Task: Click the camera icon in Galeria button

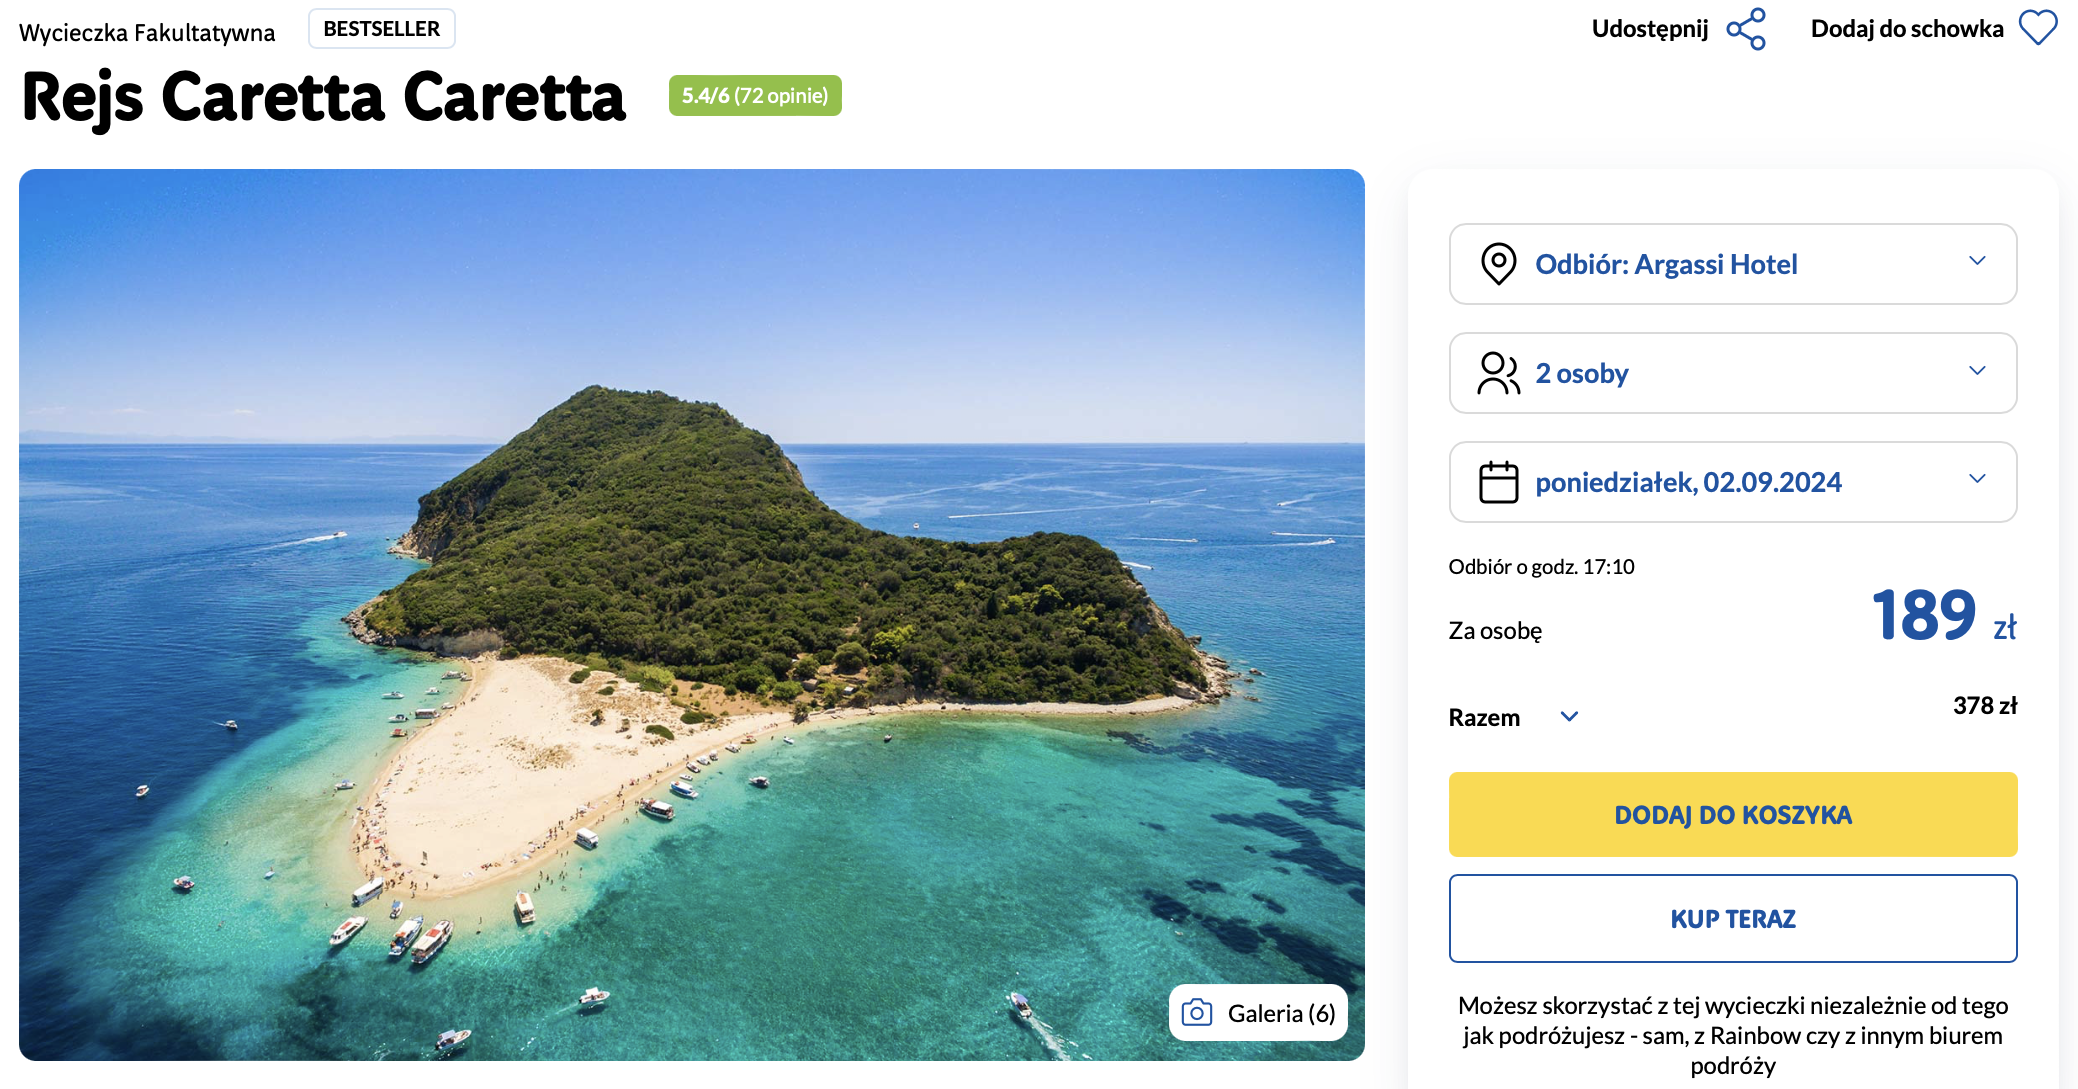Action: coord(1196,1013)
